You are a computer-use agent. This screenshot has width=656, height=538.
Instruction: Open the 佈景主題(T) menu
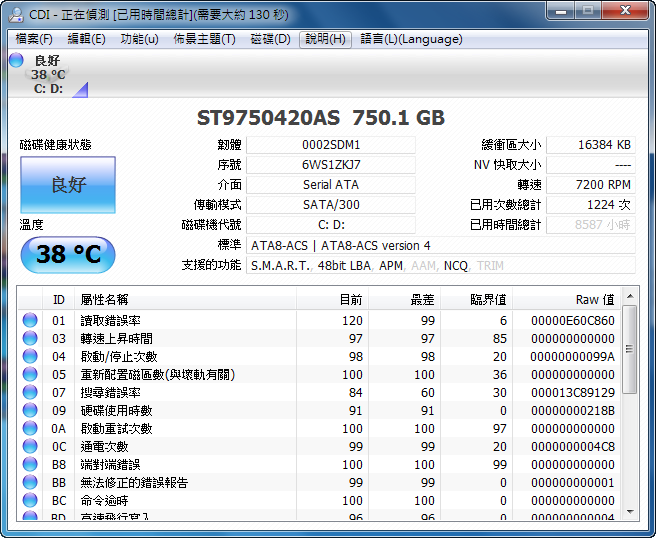(205, 39)
